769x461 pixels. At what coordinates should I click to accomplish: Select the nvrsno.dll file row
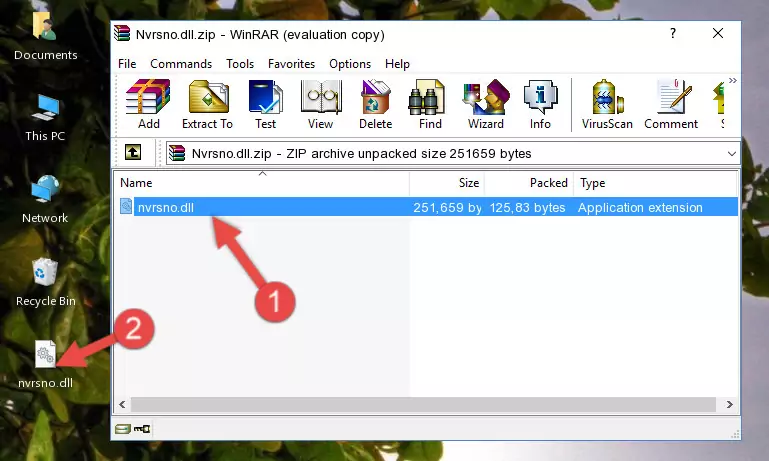click(x=427, y=207)
